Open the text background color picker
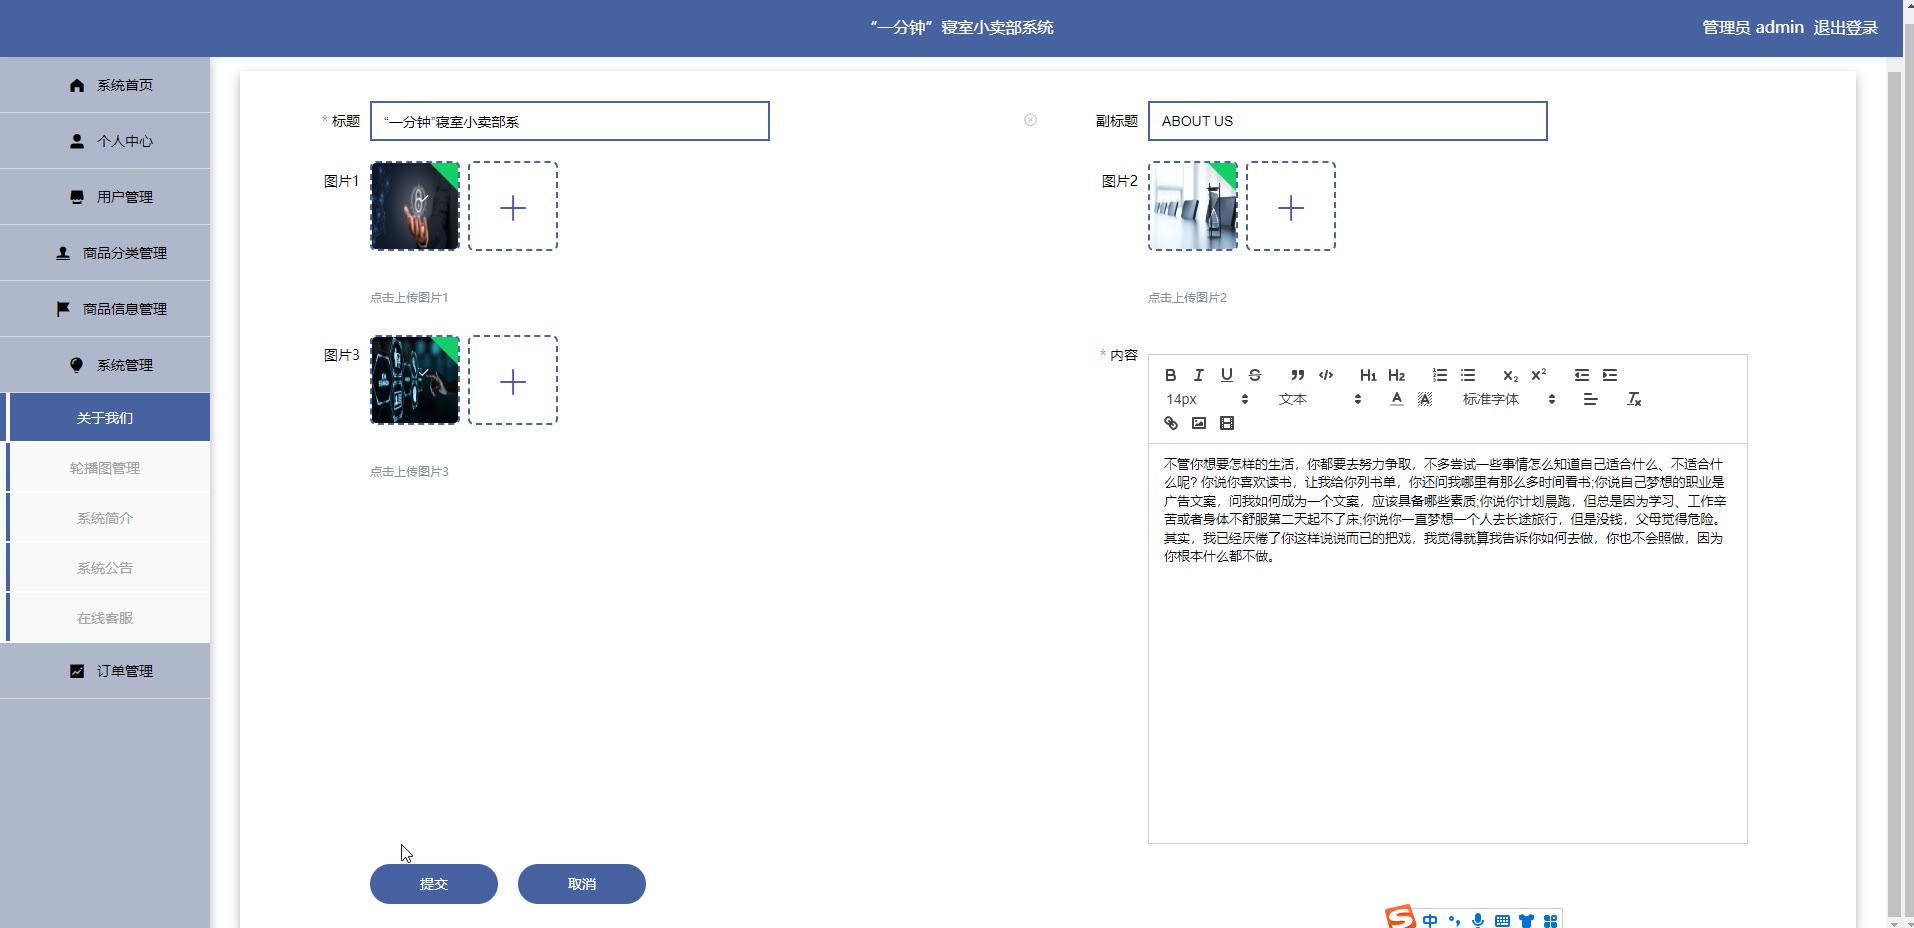The width and height of the screenshot is (1914, 928). tap(1425, 399)
